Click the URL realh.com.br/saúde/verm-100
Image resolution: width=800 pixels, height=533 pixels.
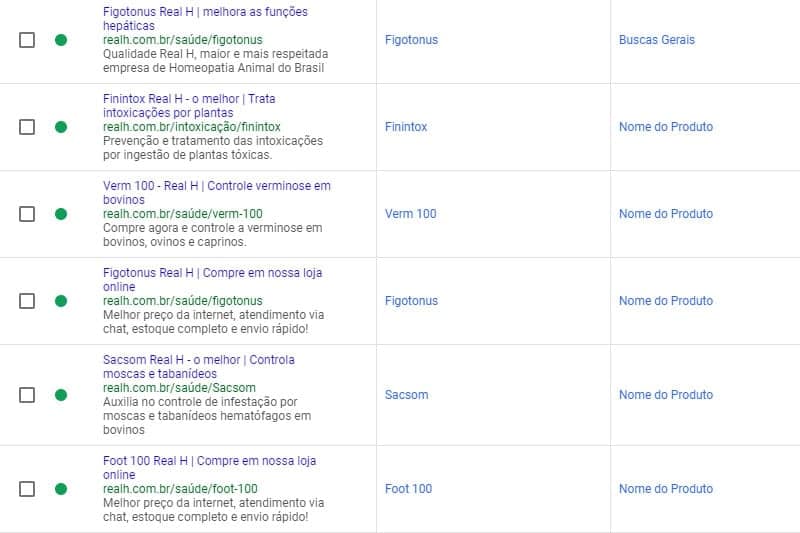click(183, 214)
